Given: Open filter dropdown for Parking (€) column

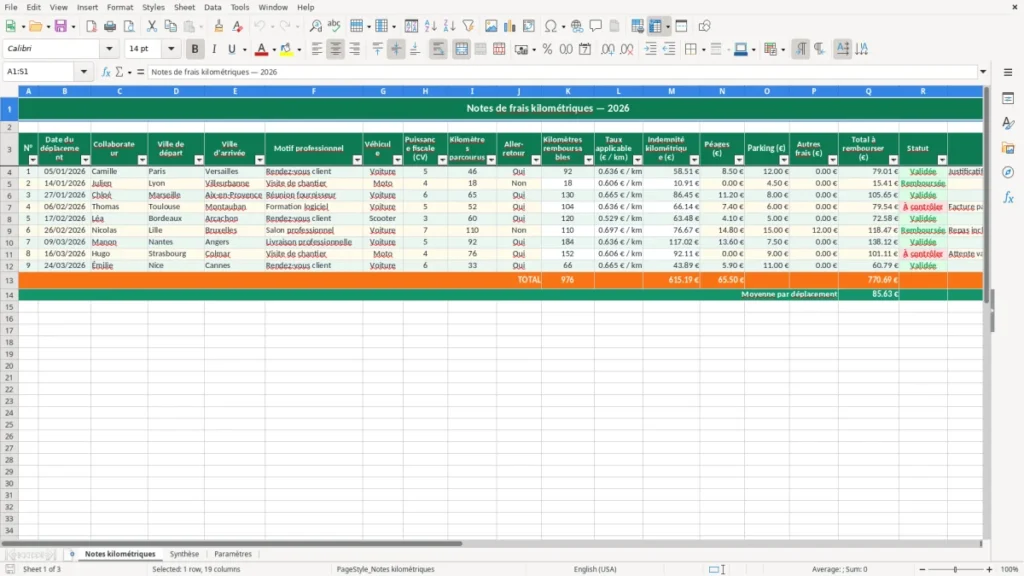Looking at the screenshot, I should point(784,160).
